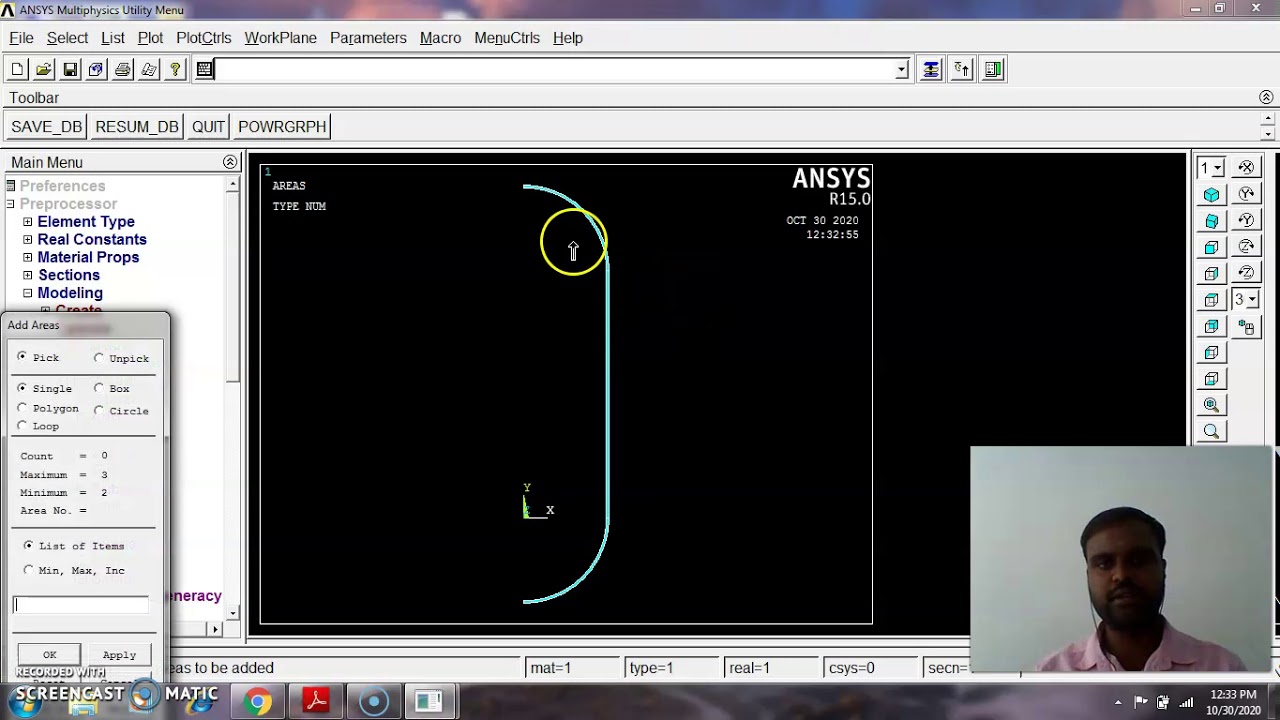Image resolution: width=1280 pixels, height=720 pixels.
Task: Click the keyboard command prompt icon
Action: pos(205,69)
